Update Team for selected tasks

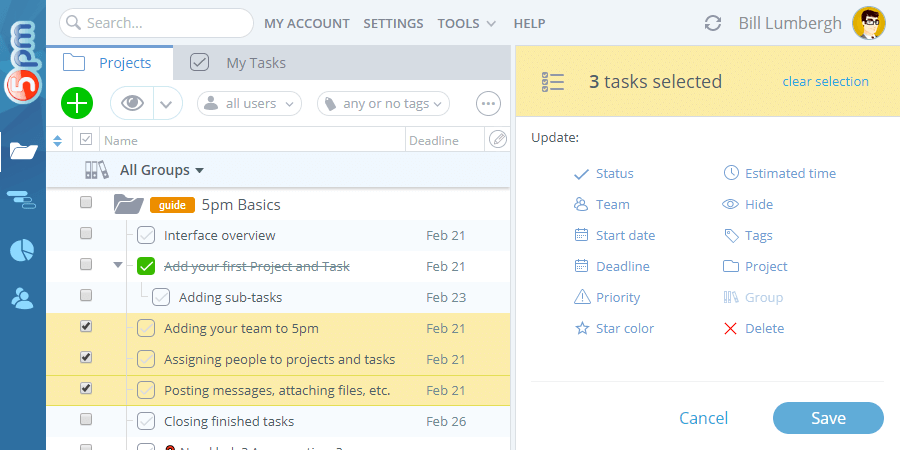tap(602, 204)
